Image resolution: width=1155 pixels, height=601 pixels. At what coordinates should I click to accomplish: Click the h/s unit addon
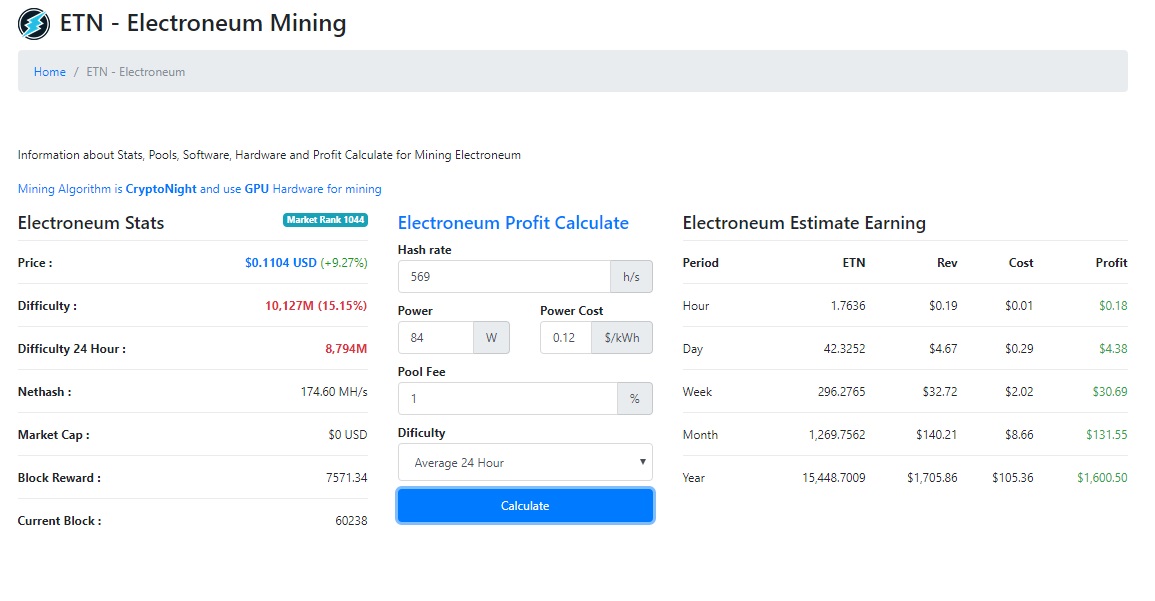pos(631,277)
